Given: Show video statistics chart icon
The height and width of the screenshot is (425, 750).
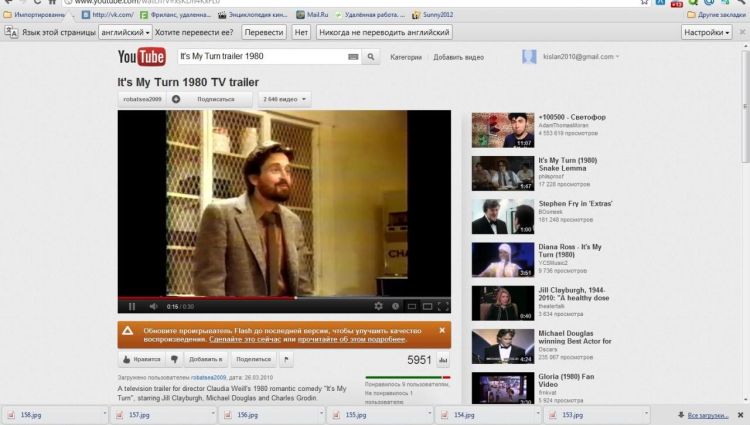Looking at the screenshot, I should tap(443, 359).
